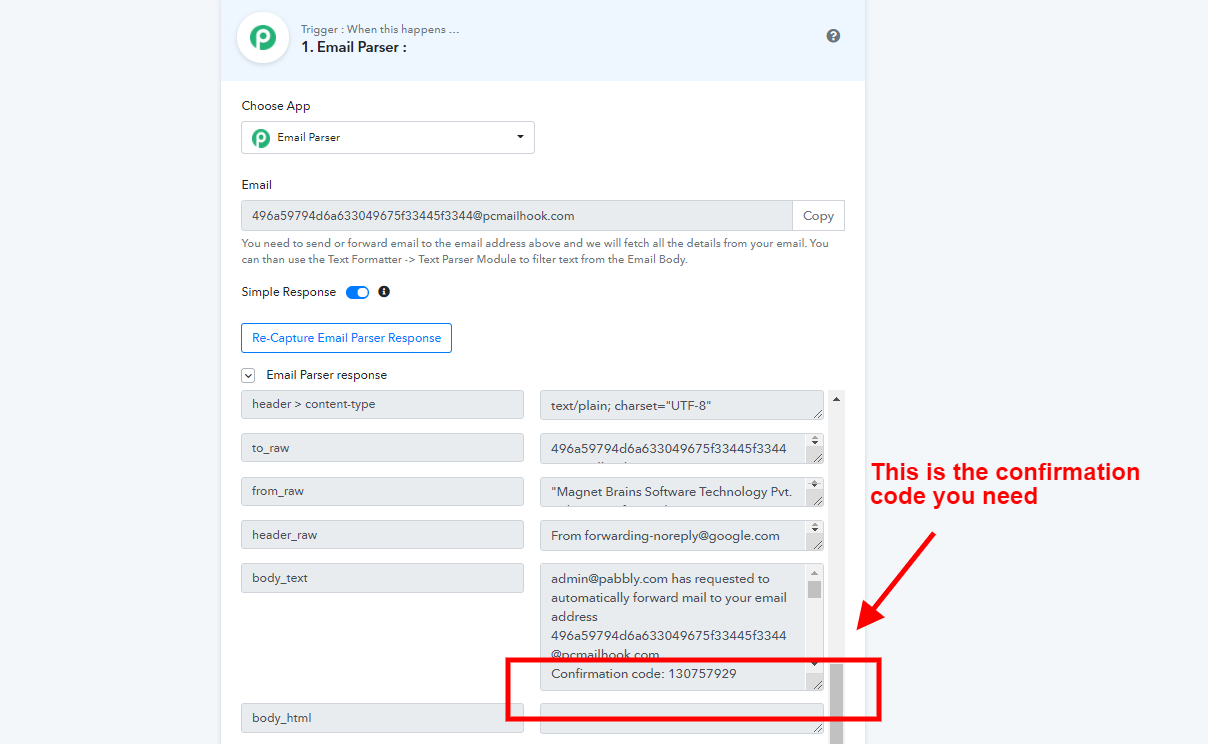Click the to_raw textarea scroll stepper
The height and width of the screenshot is (744, 1208).
pos(814,440)
